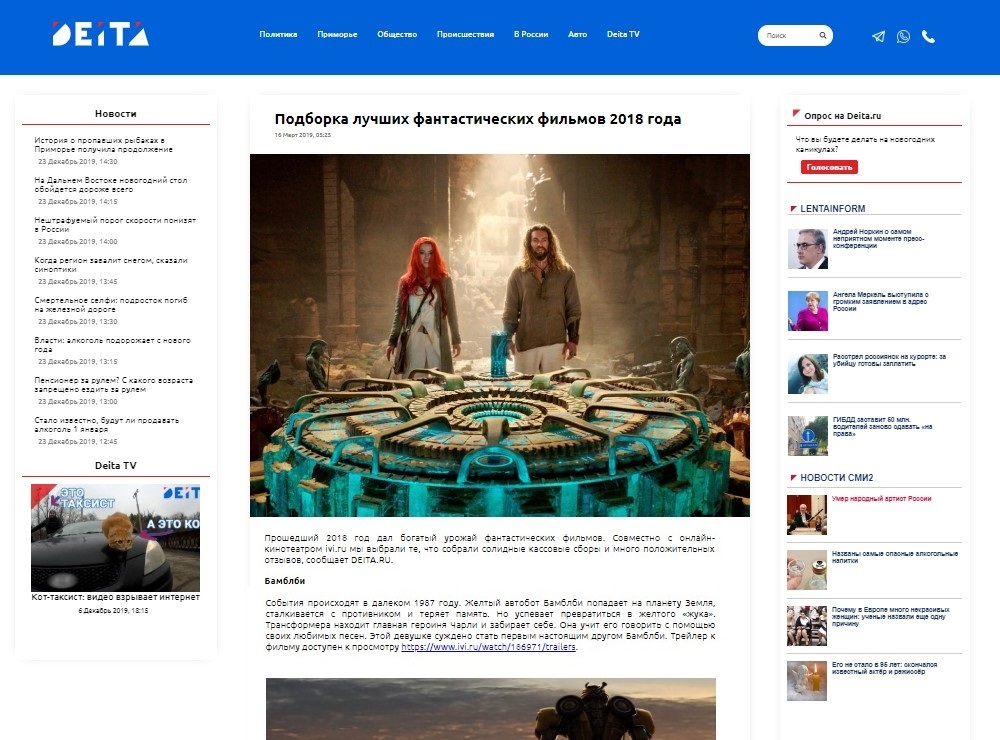Open the Кот-таксист video thumbnail

point(115,538)
